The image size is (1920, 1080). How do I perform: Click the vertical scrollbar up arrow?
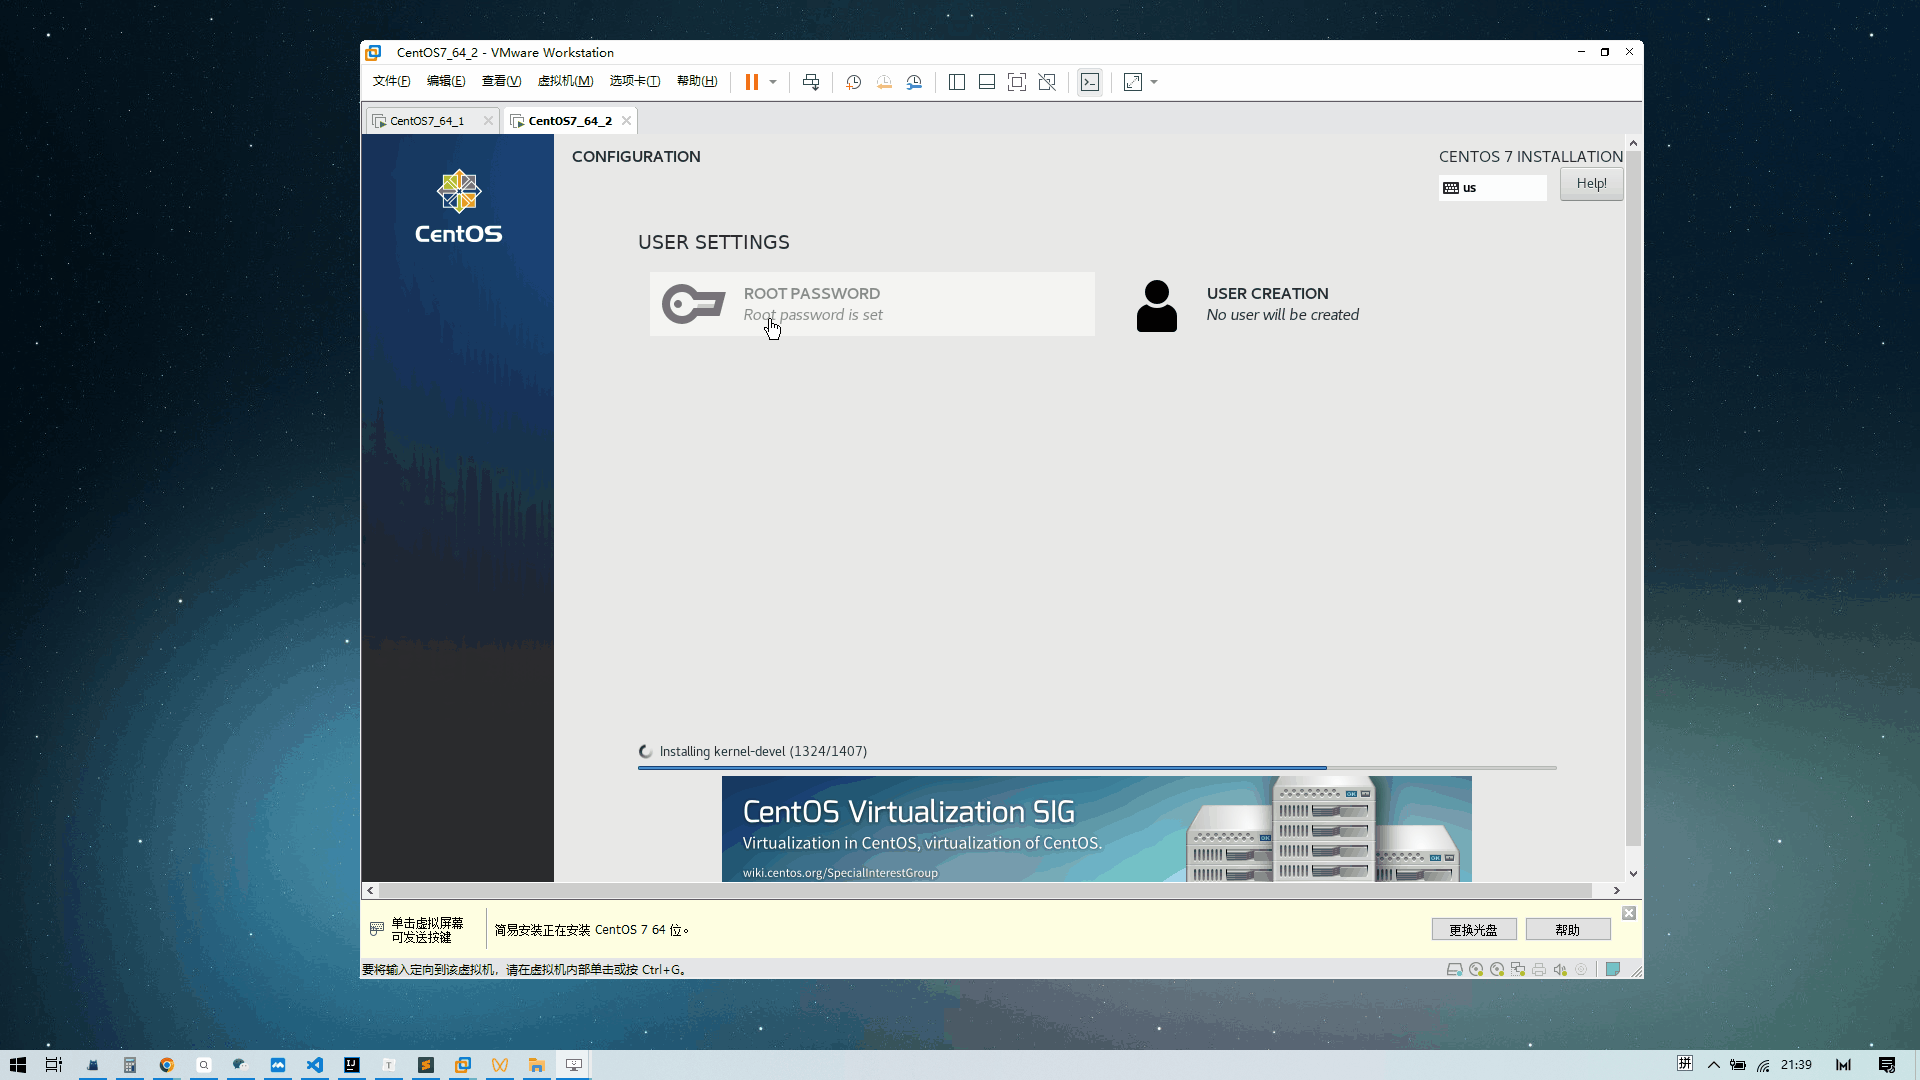[1633, 143]
